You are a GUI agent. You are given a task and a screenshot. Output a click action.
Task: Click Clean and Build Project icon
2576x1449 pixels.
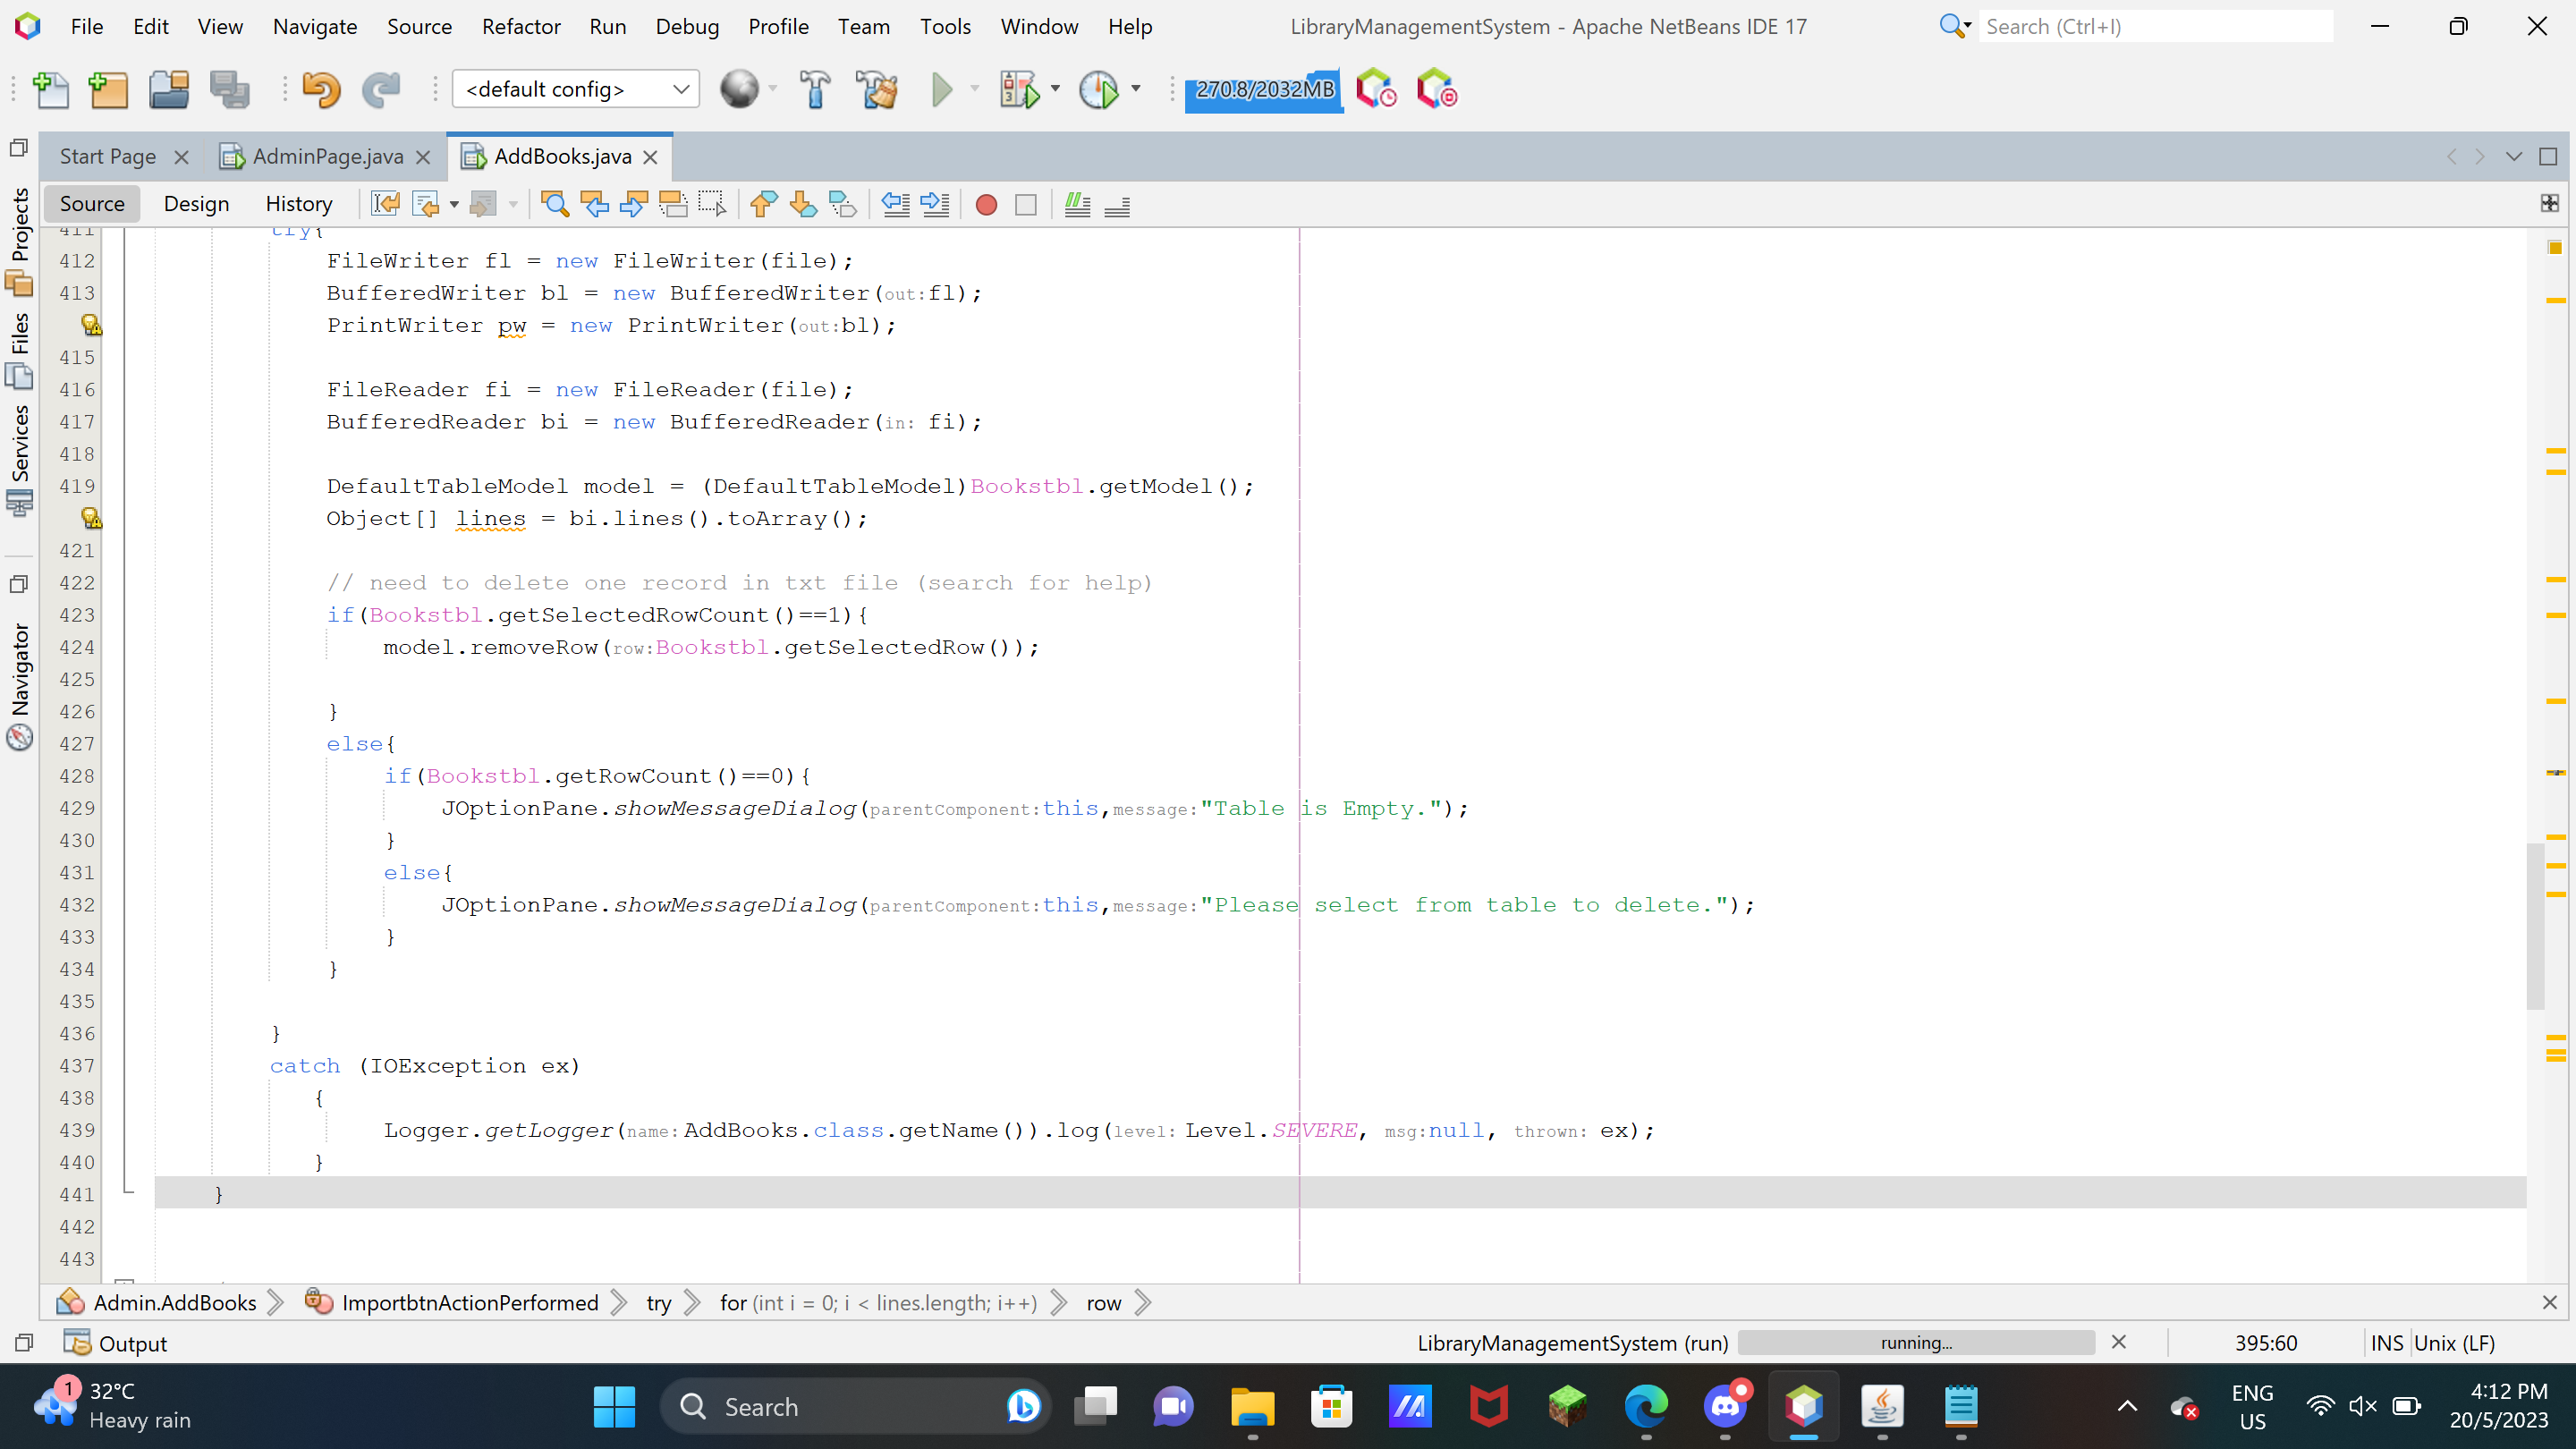(x=877, y=90)
